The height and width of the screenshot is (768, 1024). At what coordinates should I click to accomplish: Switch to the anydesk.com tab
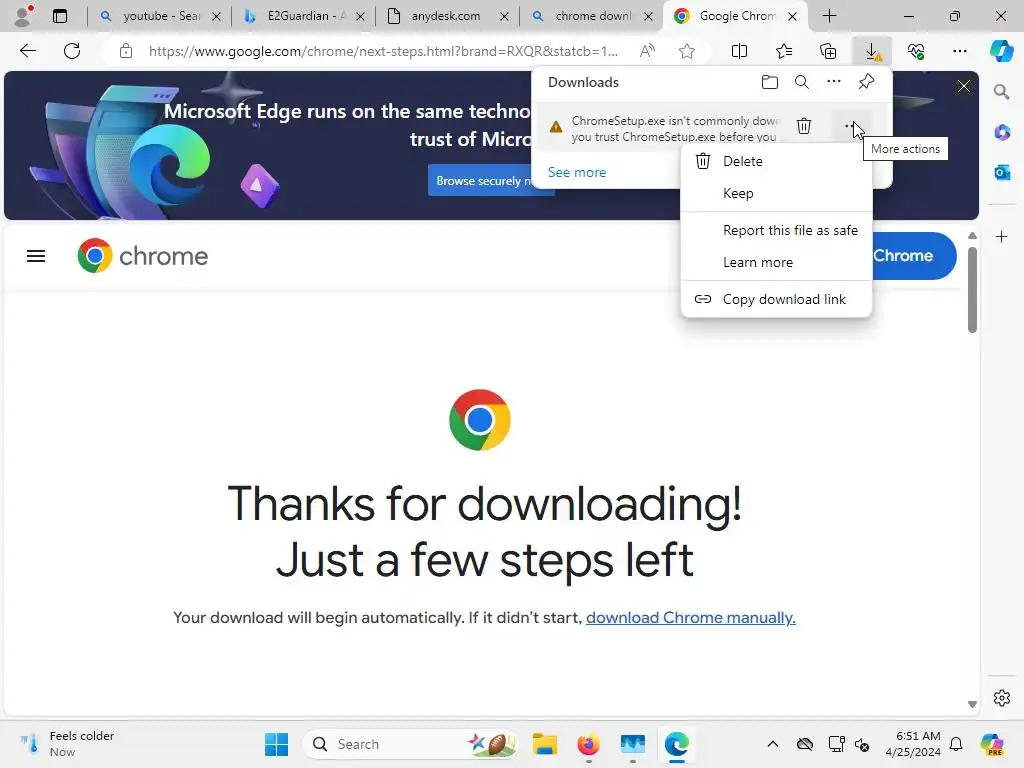coord(447,16)
